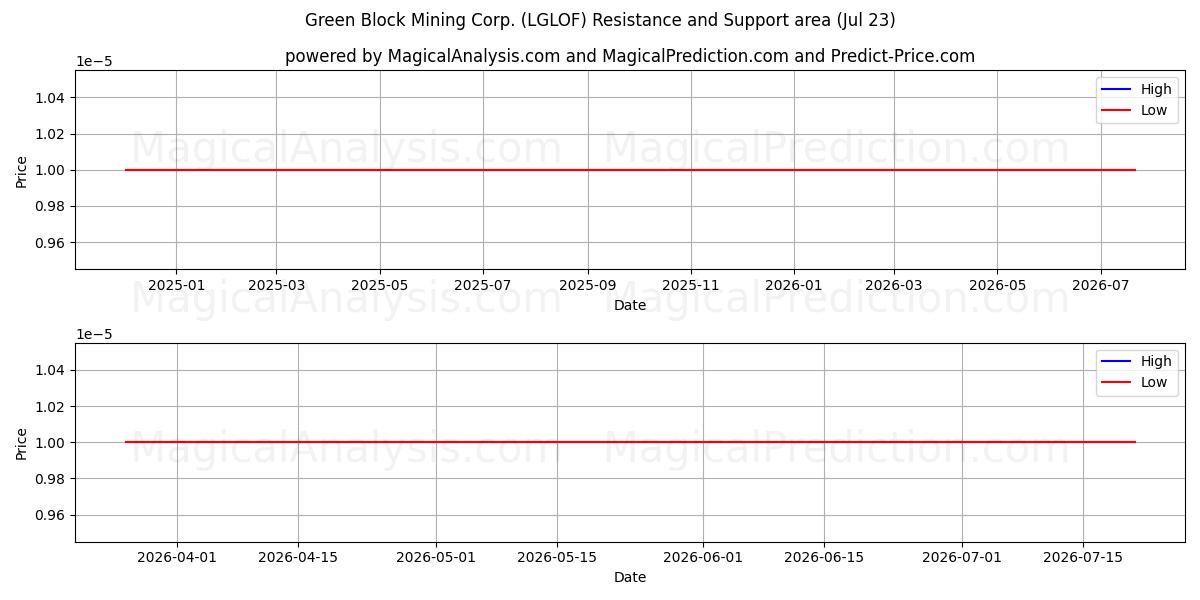Click the "Date" axis label under the upper chart
The image size is (1200, 600).
pos(630,305)
